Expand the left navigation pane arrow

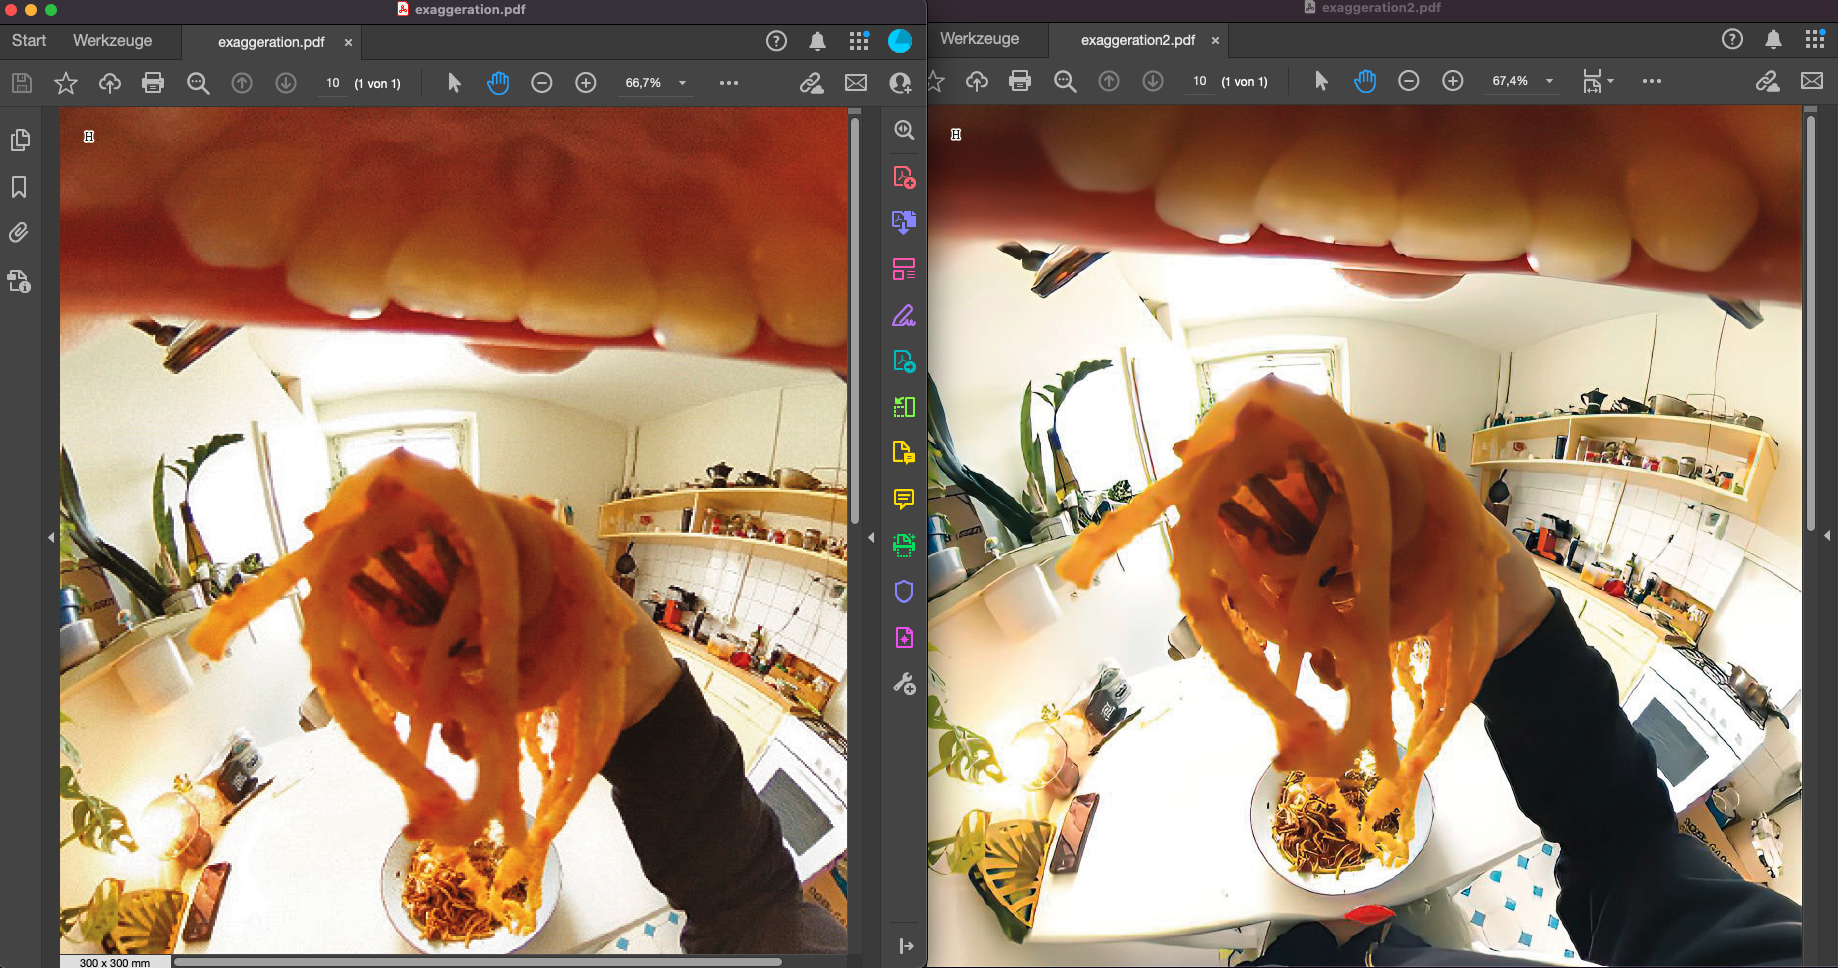[x=51, y=538]
